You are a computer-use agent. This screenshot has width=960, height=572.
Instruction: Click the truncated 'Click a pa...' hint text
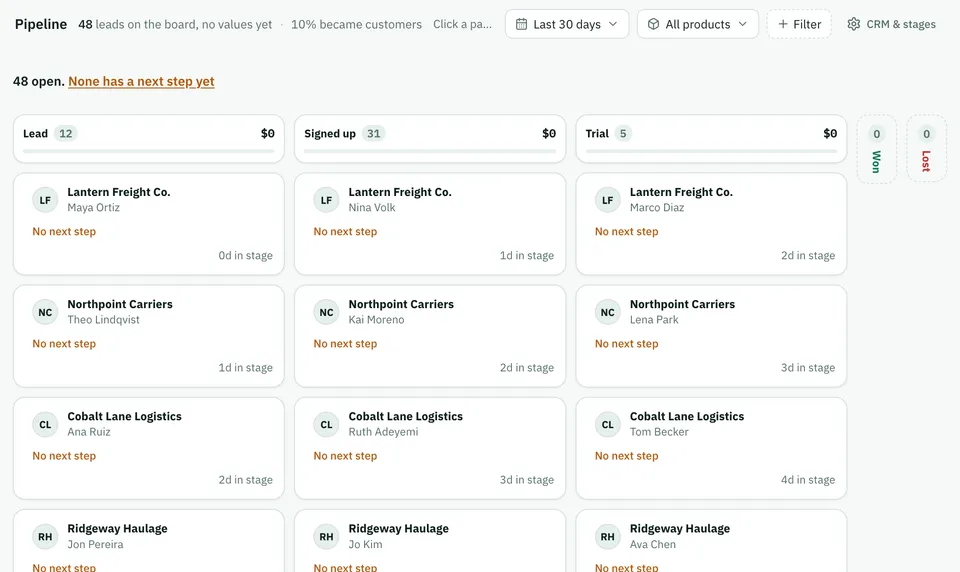(x=462, y=24)
